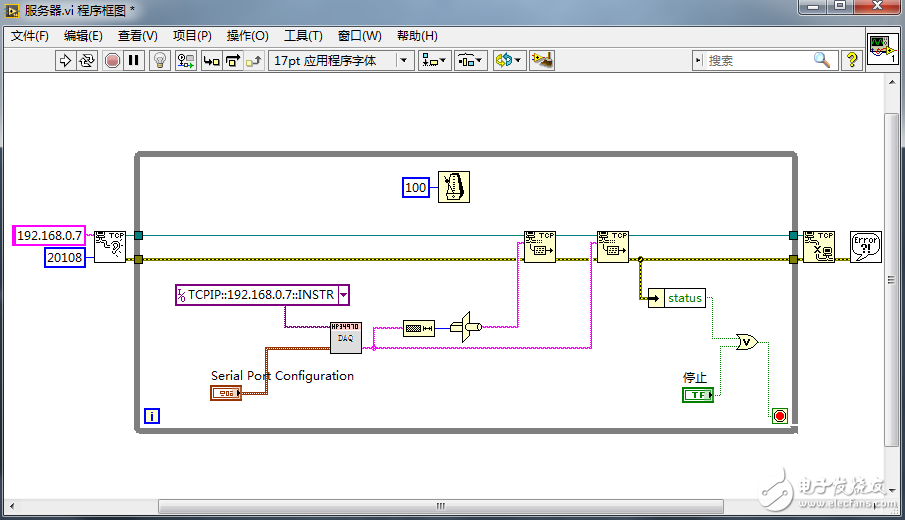Open the 工具(T) menu
905x520 pixels.
303,36
